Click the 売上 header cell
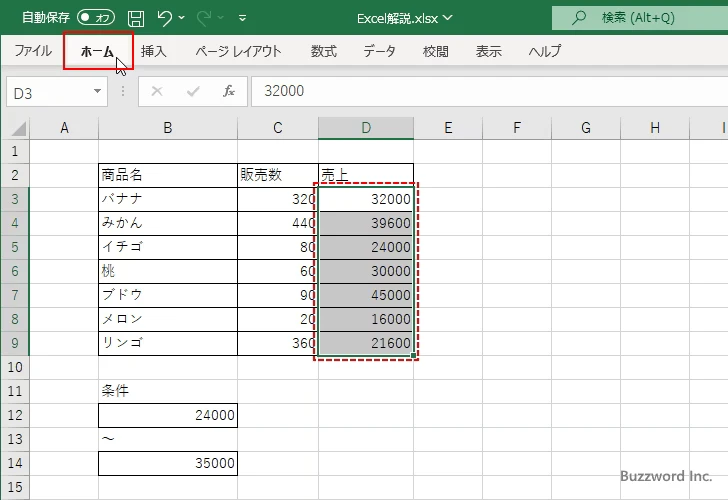 [x=366, y=175]
